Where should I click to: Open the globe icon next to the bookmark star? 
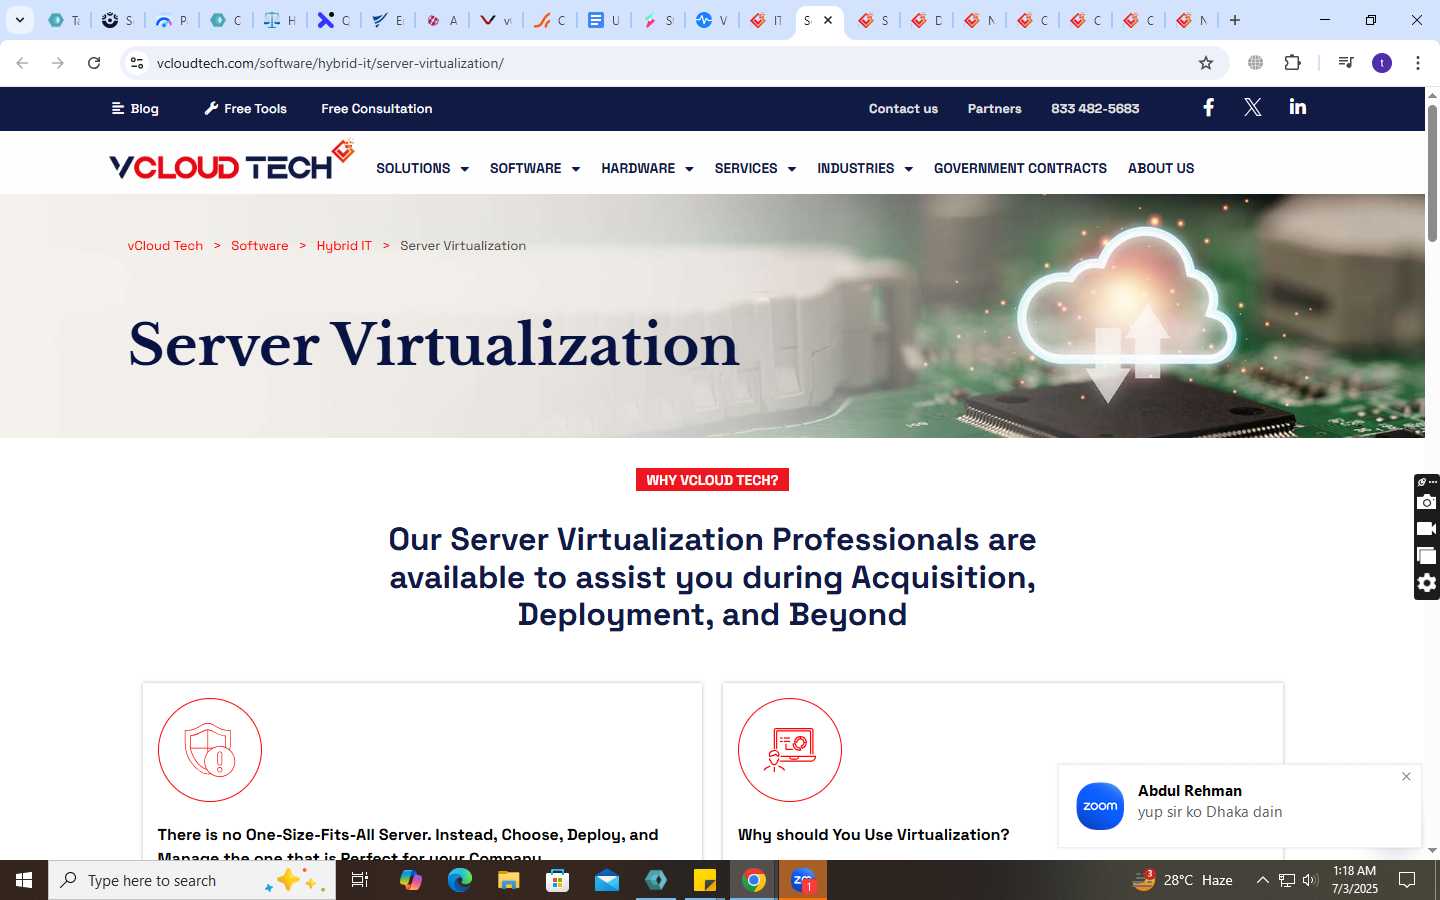click(1255, 63)
